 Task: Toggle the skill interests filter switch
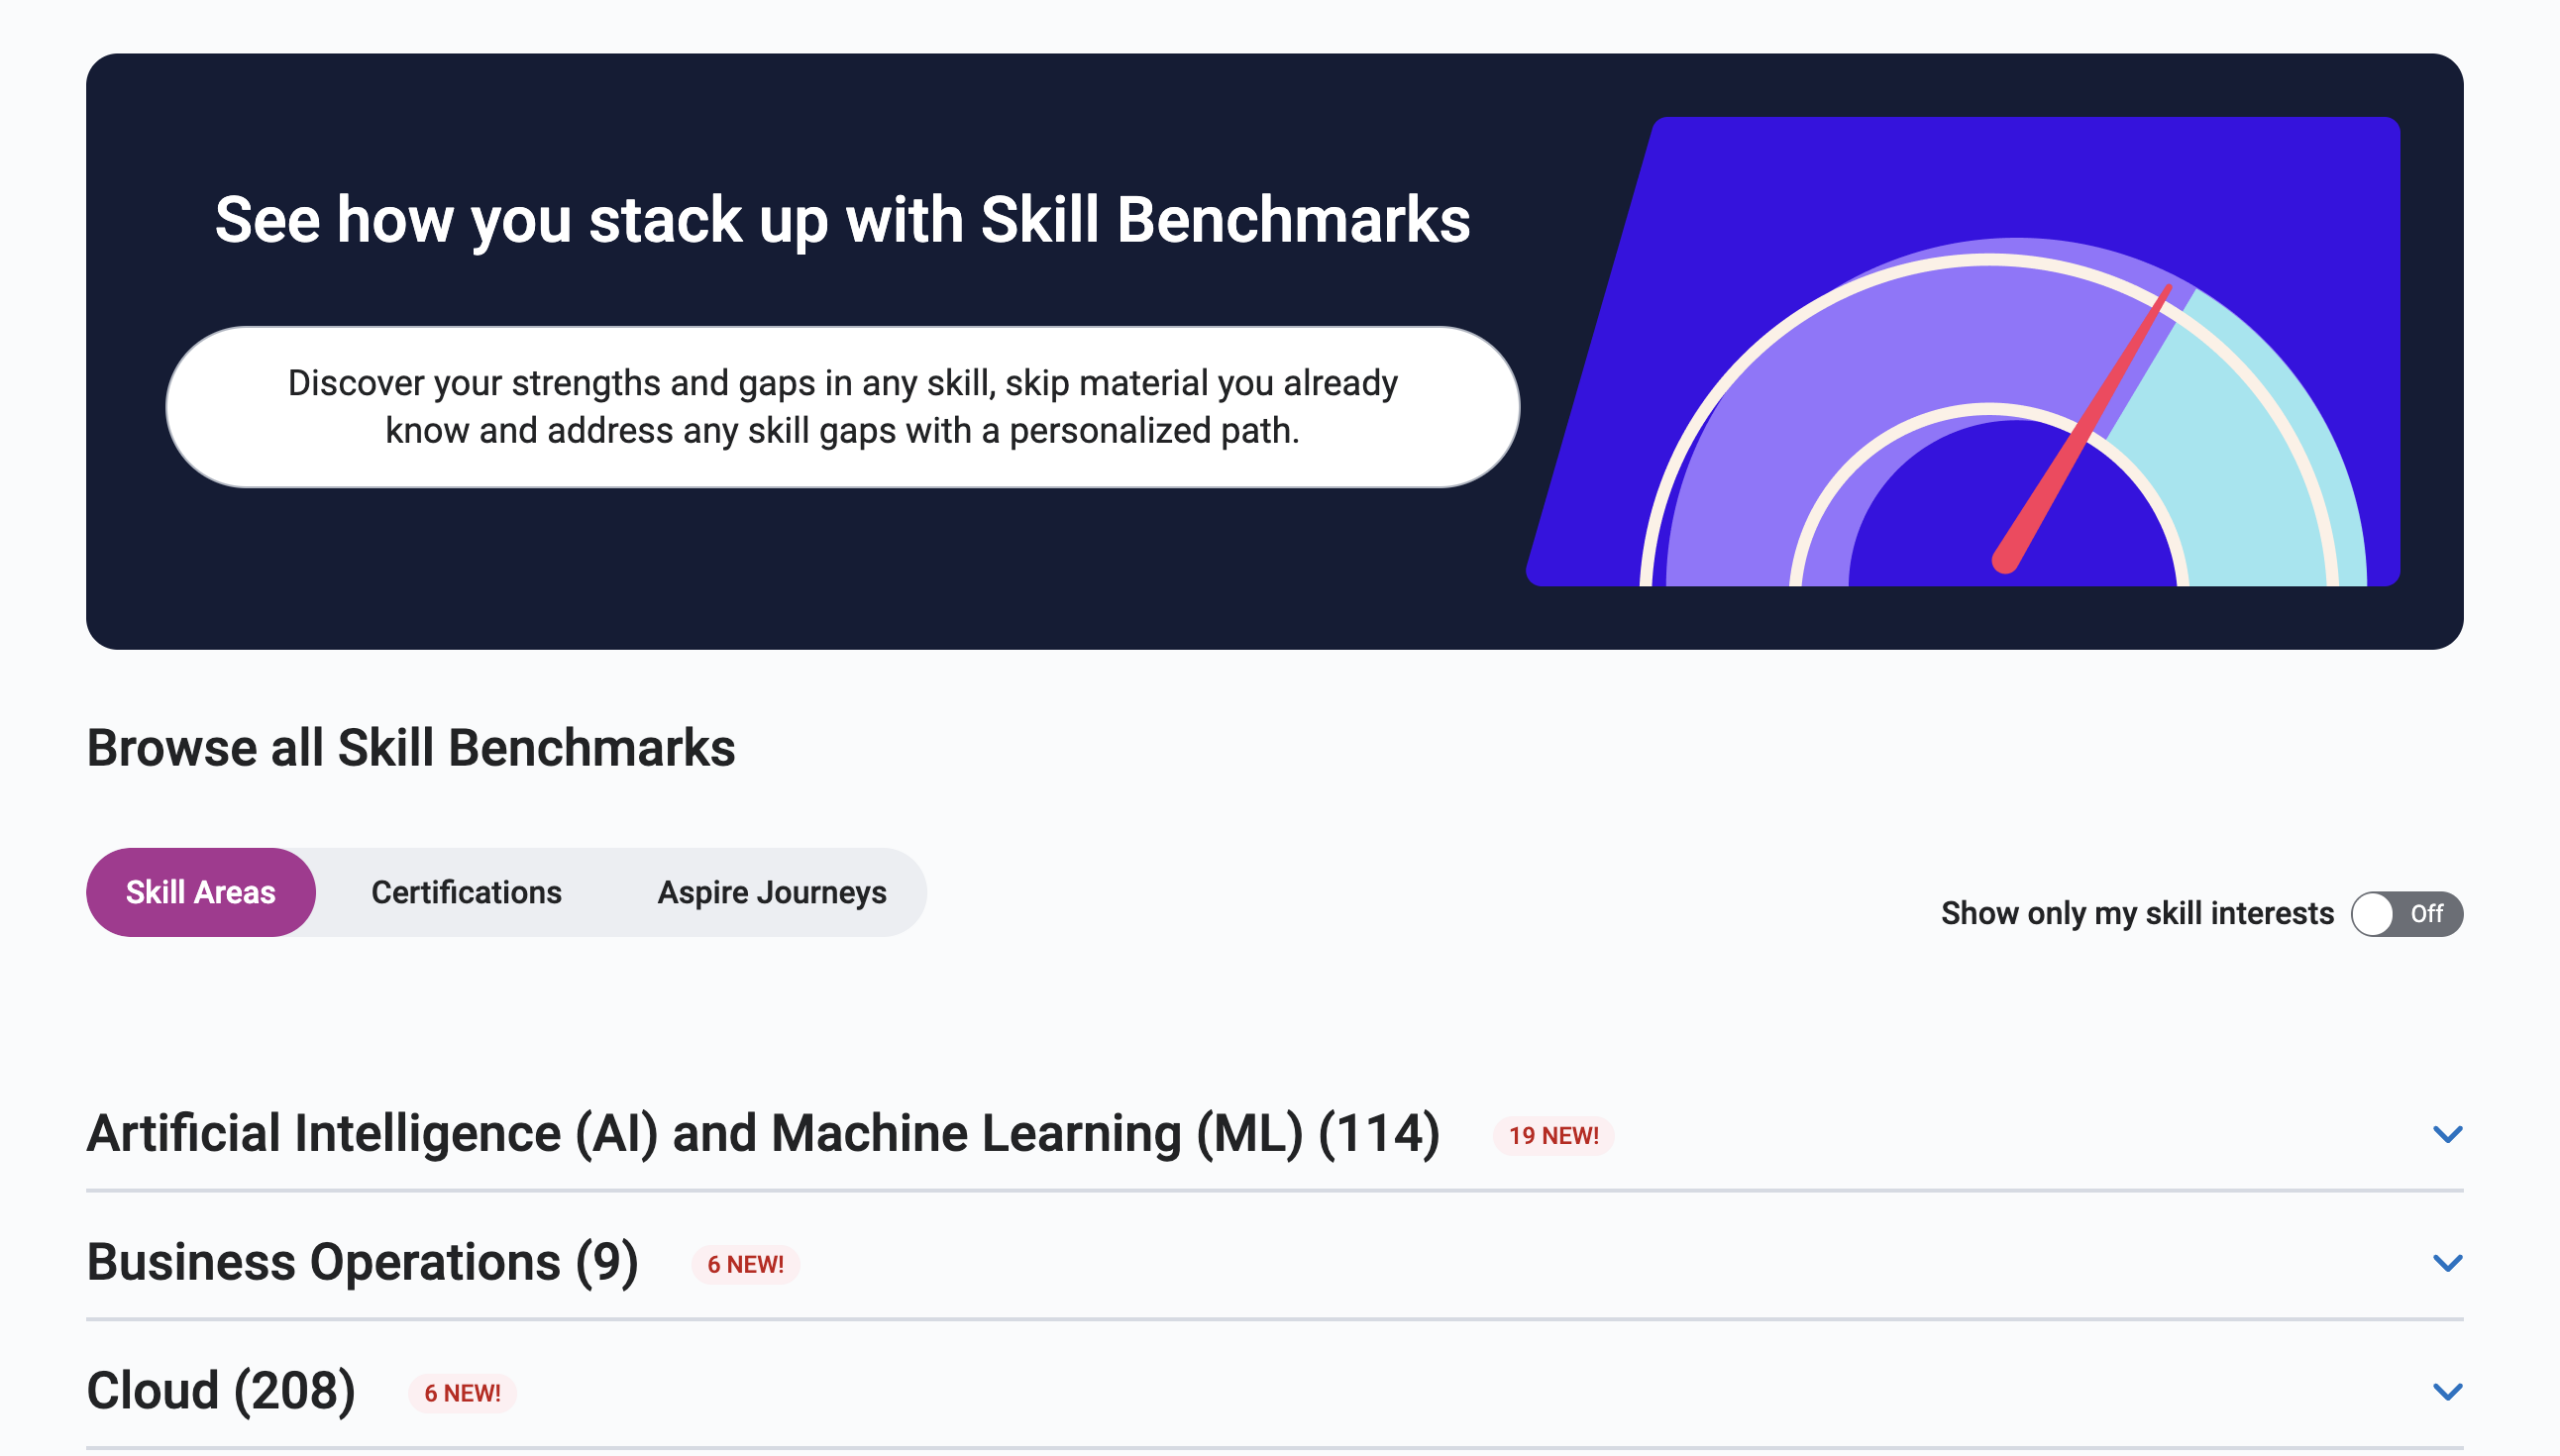(2407, 913)
